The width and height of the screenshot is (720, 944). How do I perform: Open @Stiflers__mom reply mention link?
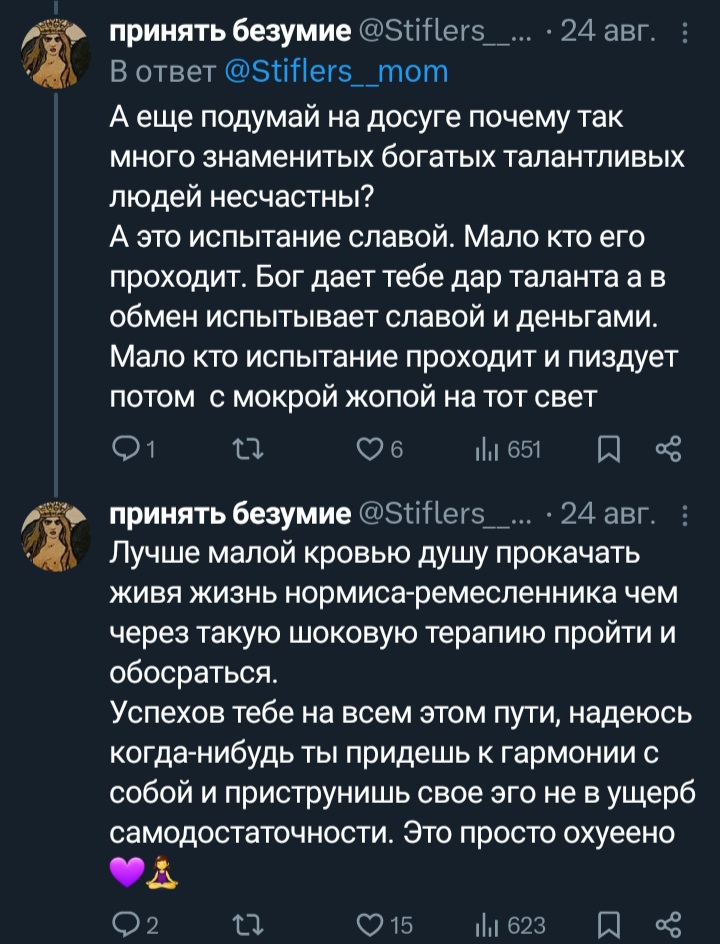coord(336,72)
